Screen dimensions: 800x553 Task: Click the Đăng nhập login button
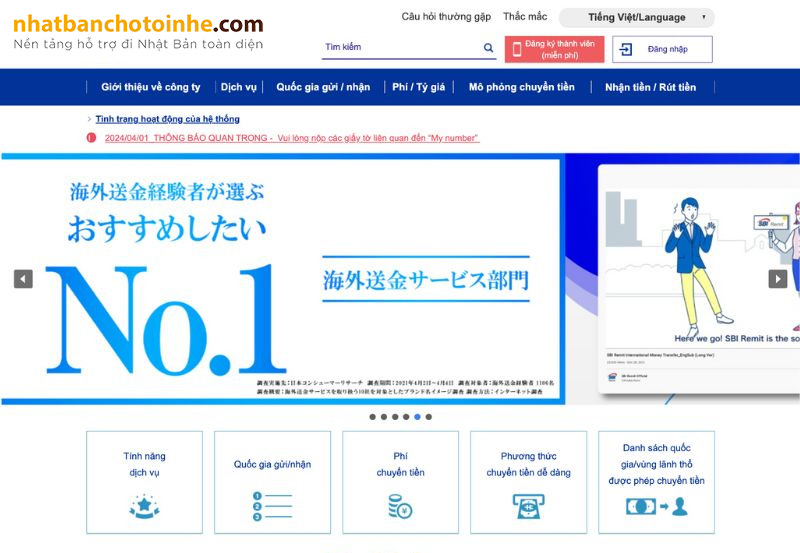662,49
